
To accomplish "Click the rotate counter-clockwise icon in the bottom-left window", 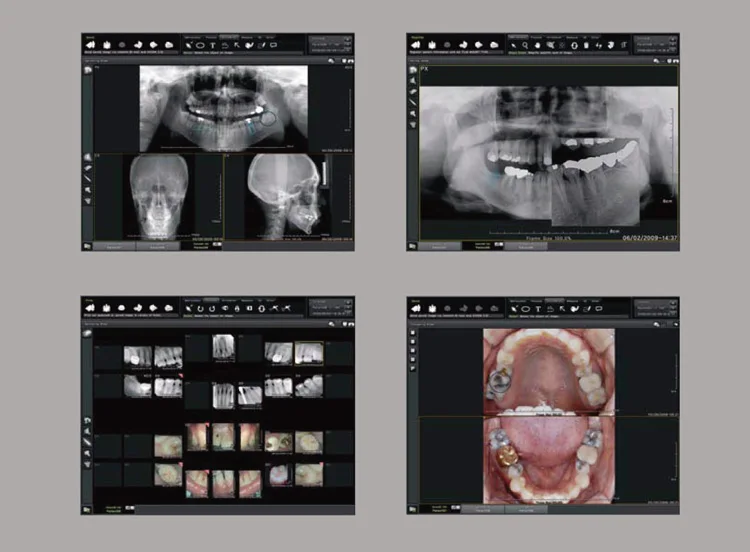I will click(x=200, y=309).
